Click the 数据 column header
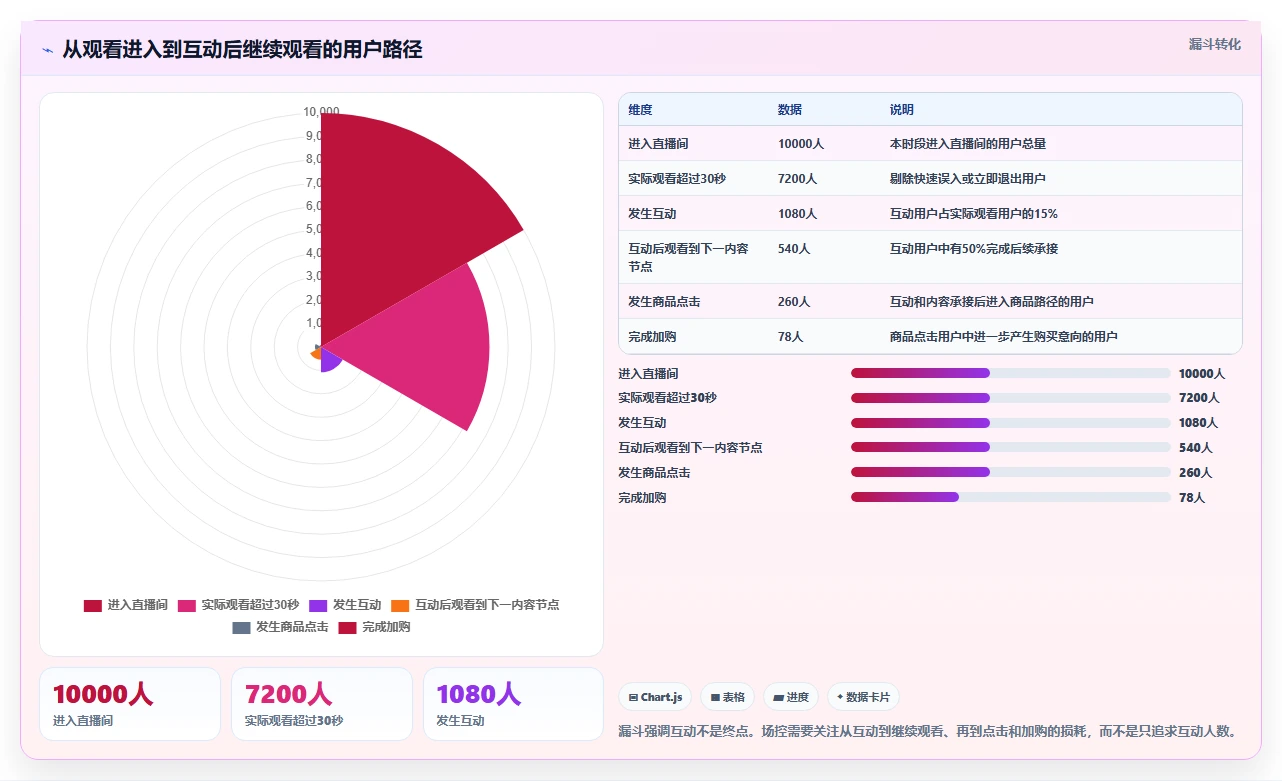1282x781 pixels. [790, 110]
